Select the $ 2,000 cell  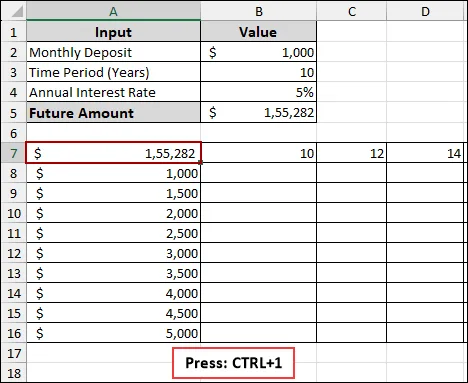coord(113,213)
